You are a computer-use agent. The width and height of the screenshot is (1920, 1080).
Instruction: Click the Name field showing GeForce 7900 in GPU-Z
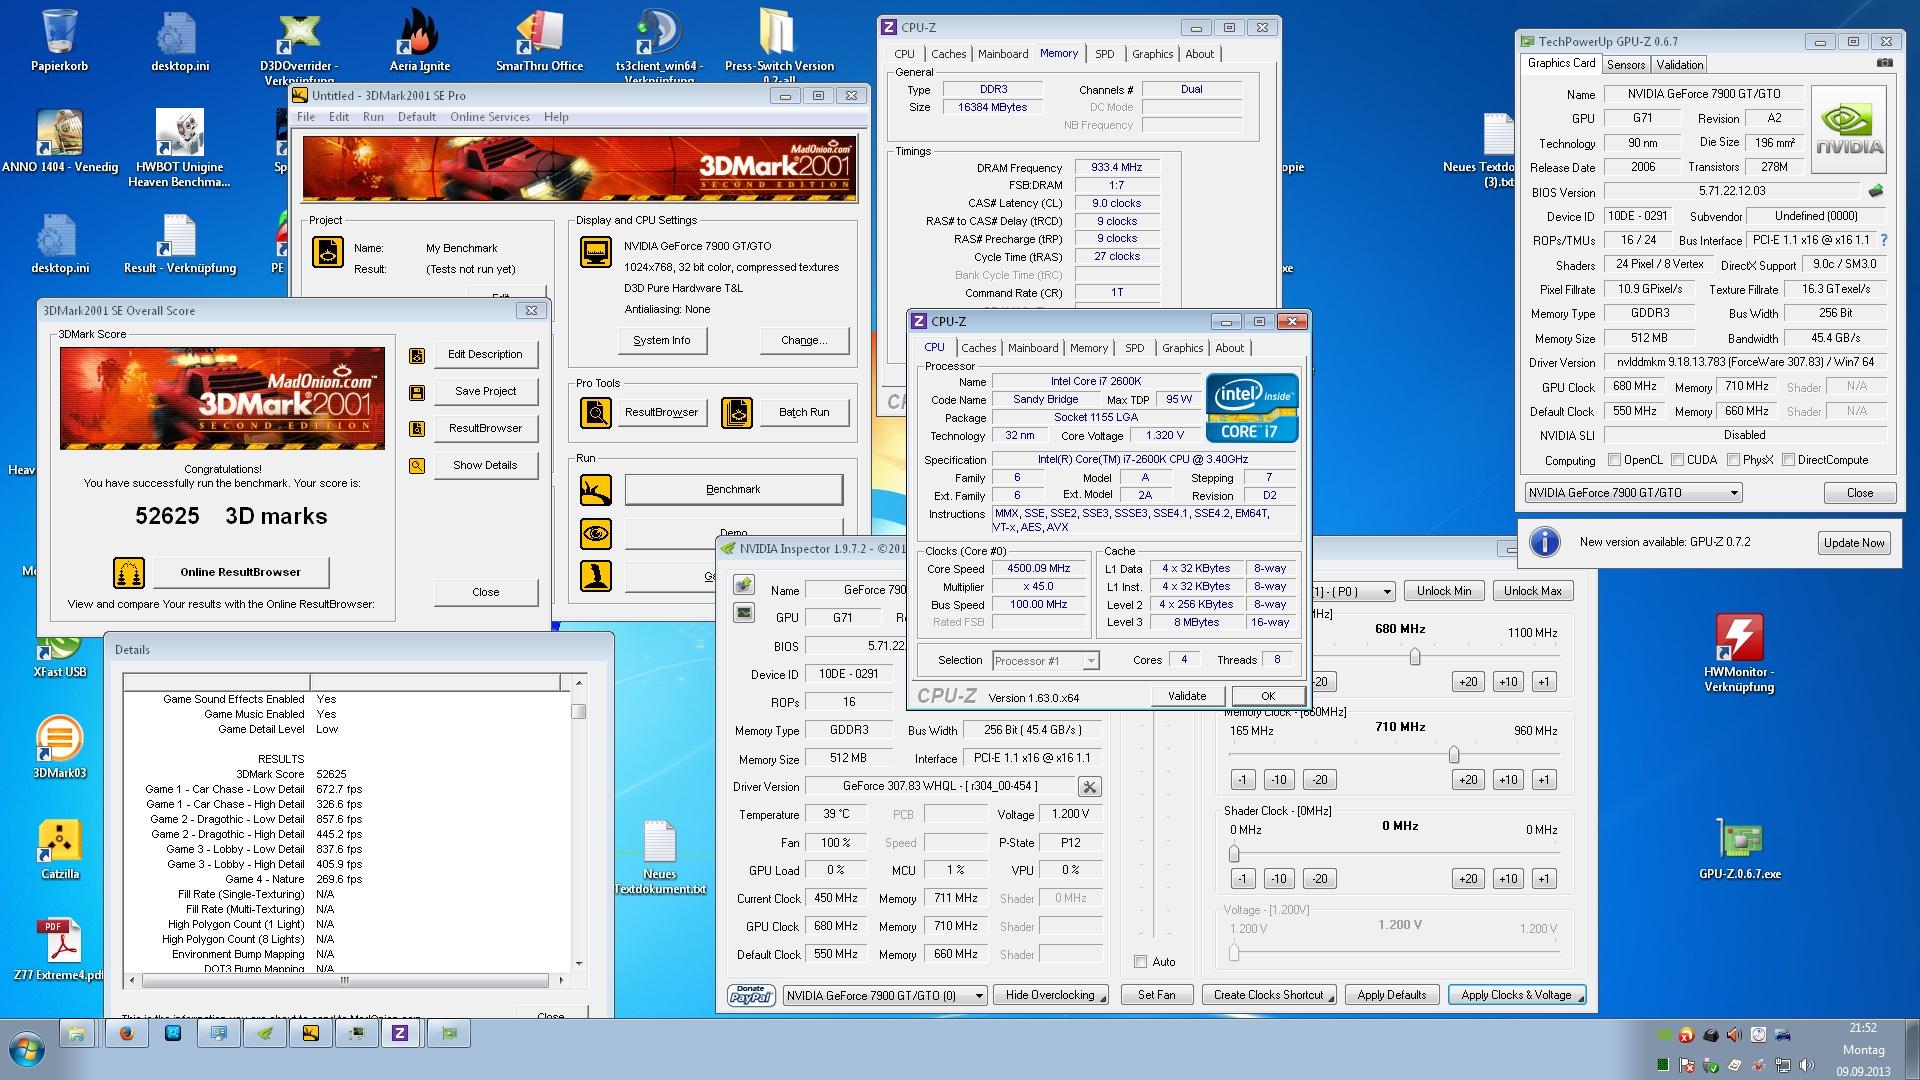click(x=1703, y=94)
